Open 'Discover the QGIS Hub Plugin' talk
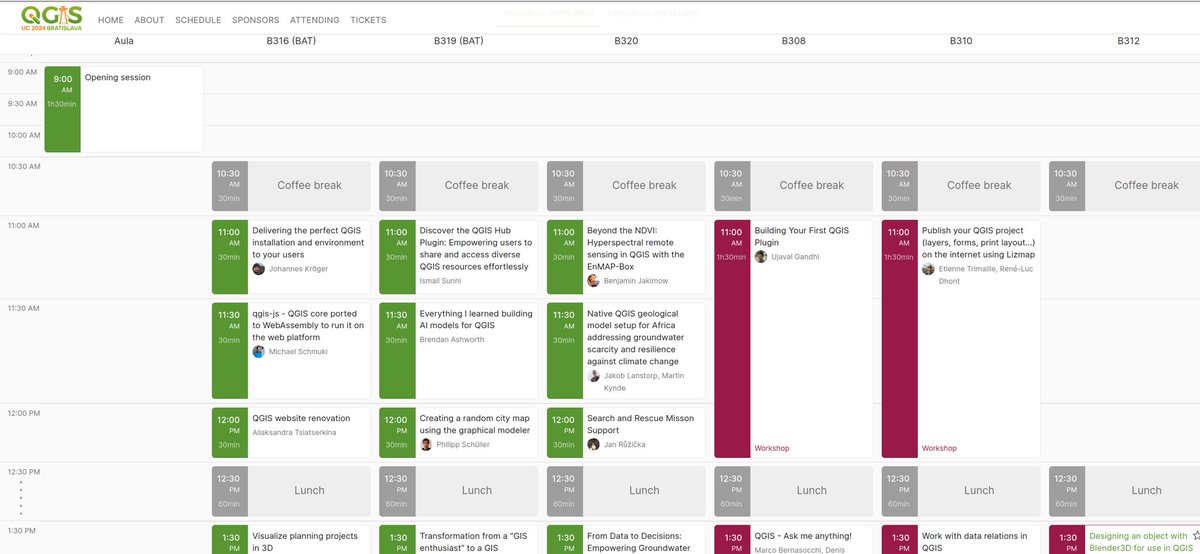 (458, 257)
